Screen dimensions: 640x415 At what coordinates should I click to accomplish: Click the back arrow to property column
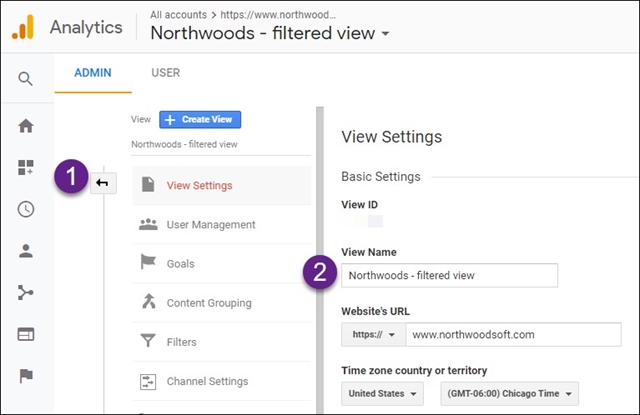tap(103, 183)
